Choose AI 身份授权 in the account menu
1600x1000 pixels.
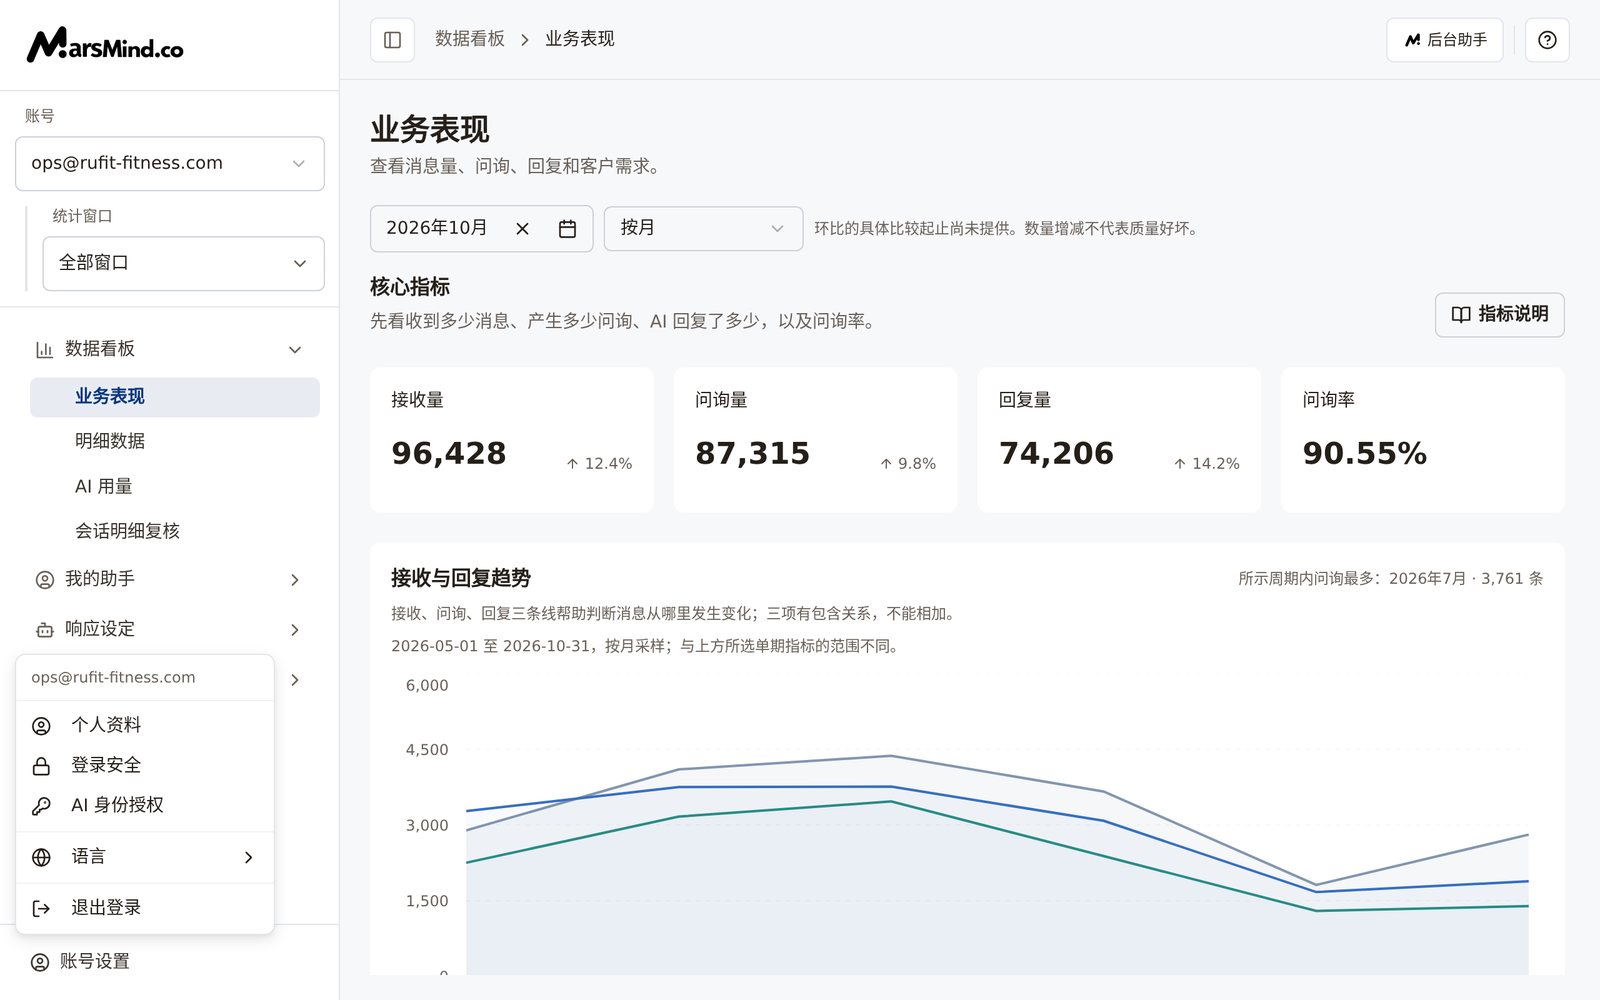tap(145, 805)
